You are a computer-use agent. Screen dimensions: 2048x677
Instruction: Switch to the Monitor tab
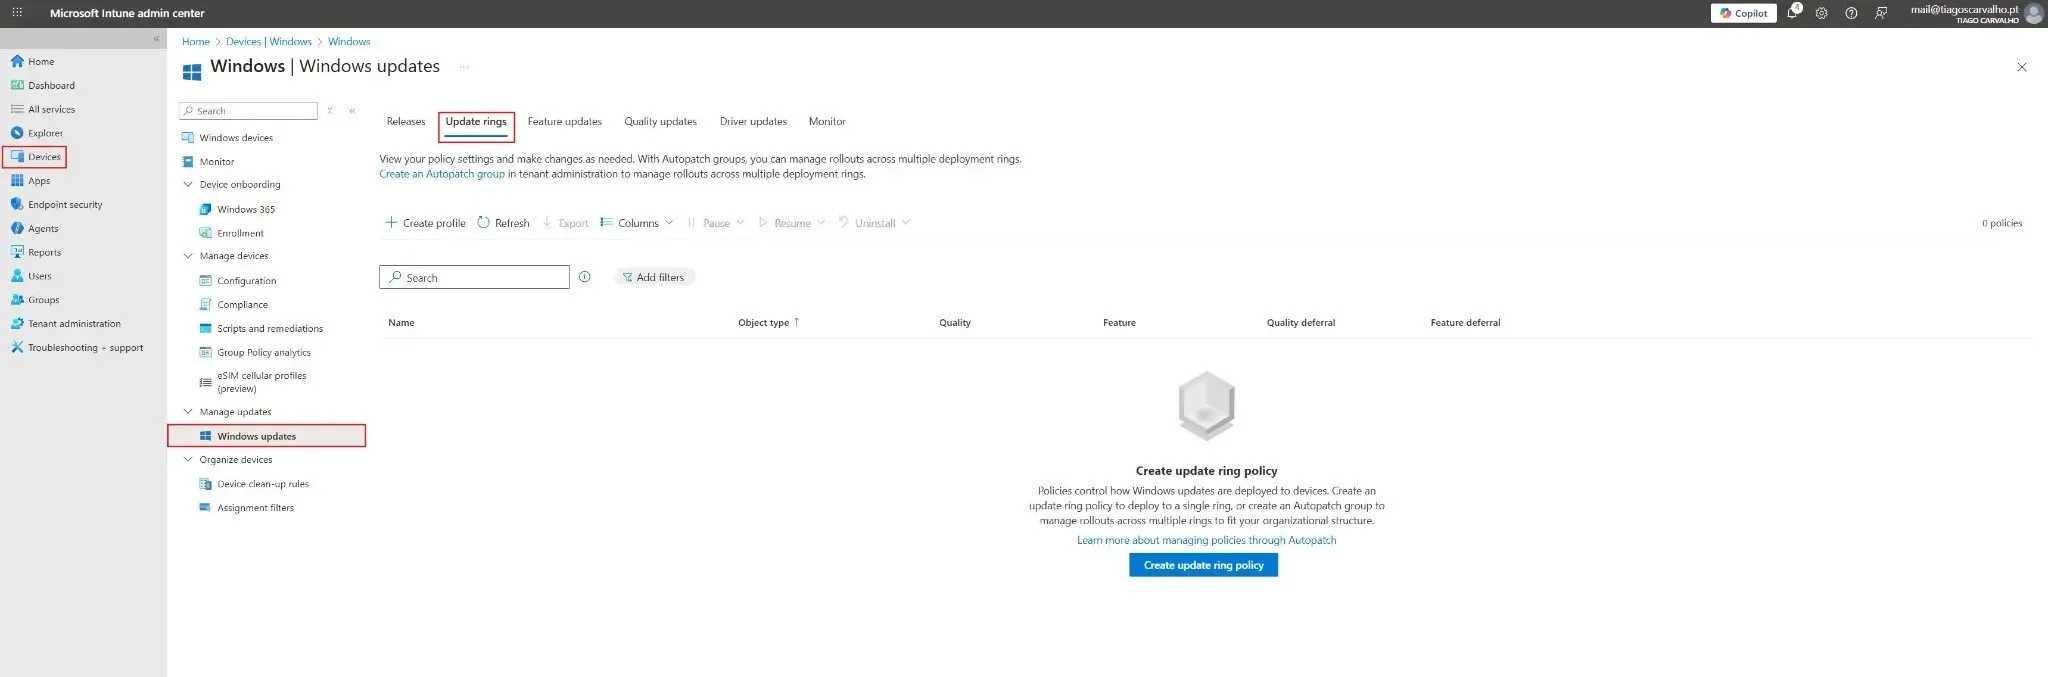click(827, 122)
